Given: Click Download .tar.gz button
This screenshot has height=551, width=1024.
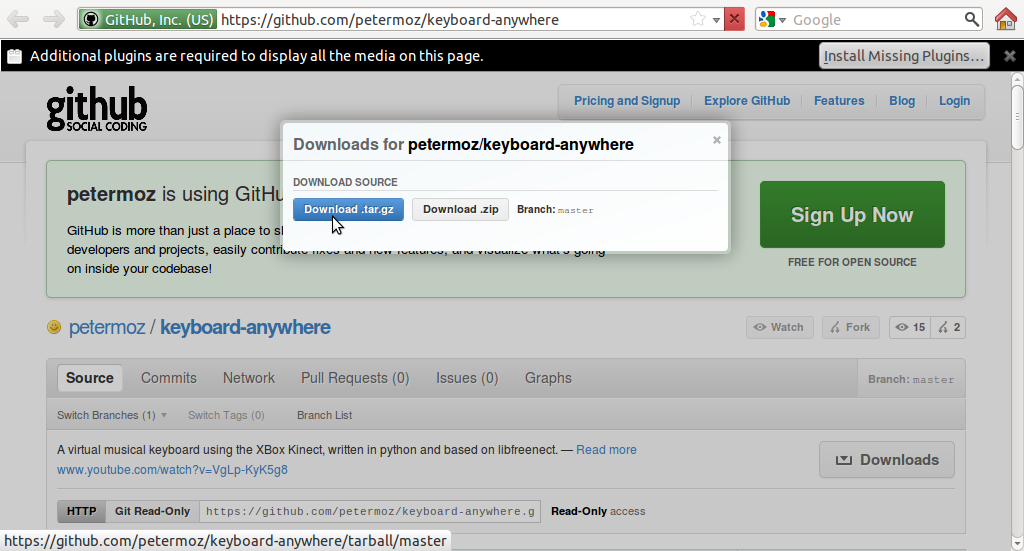Looking at the screenshot, I should (348, 210).
